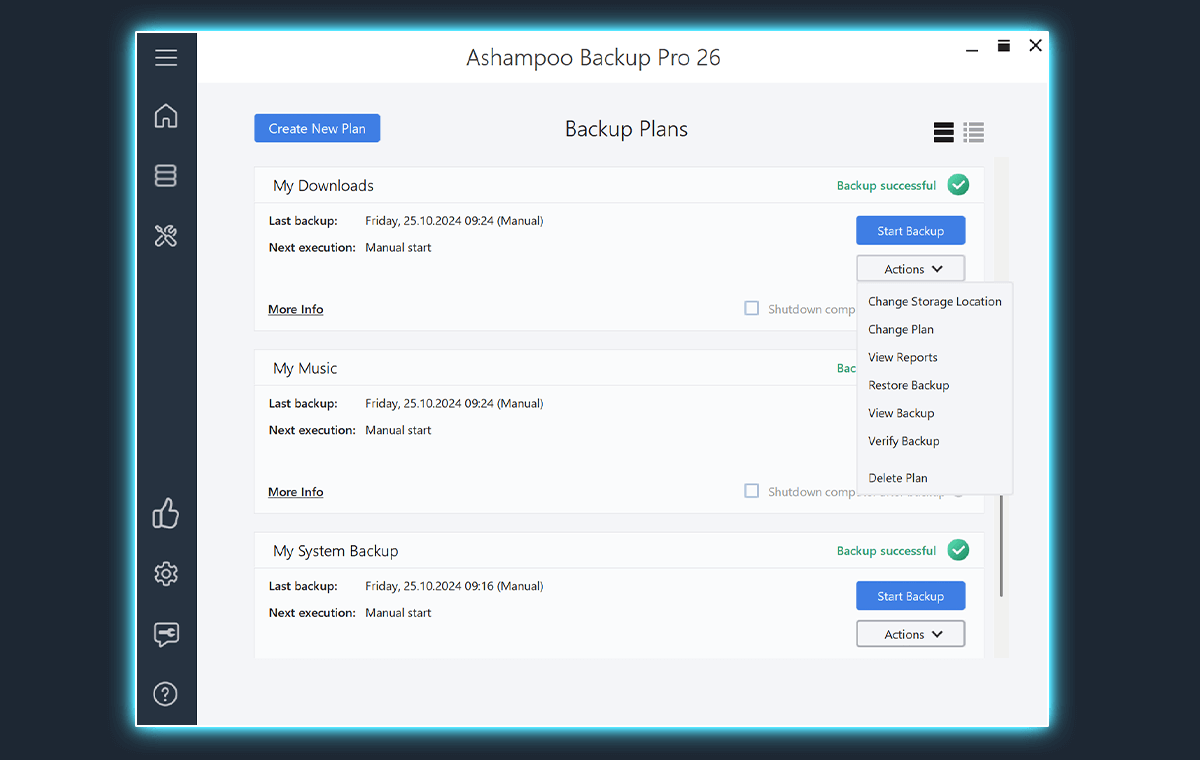Click the Create New Plan button
Screen dimensions: 1200x760
[317, 128]
